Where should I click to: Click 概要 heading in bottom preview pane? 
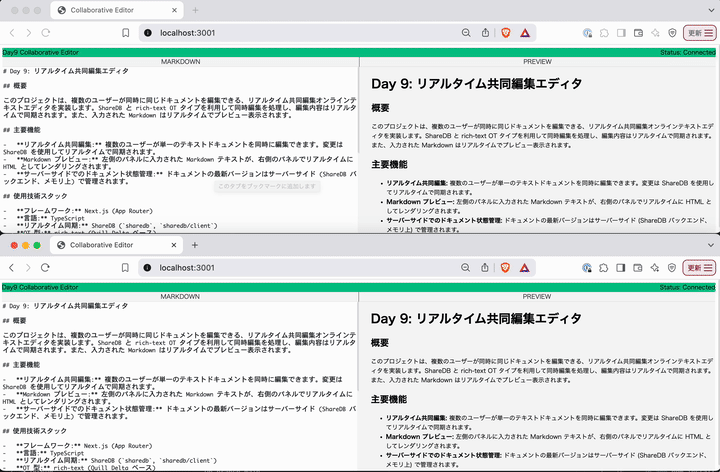pos(380,343)
